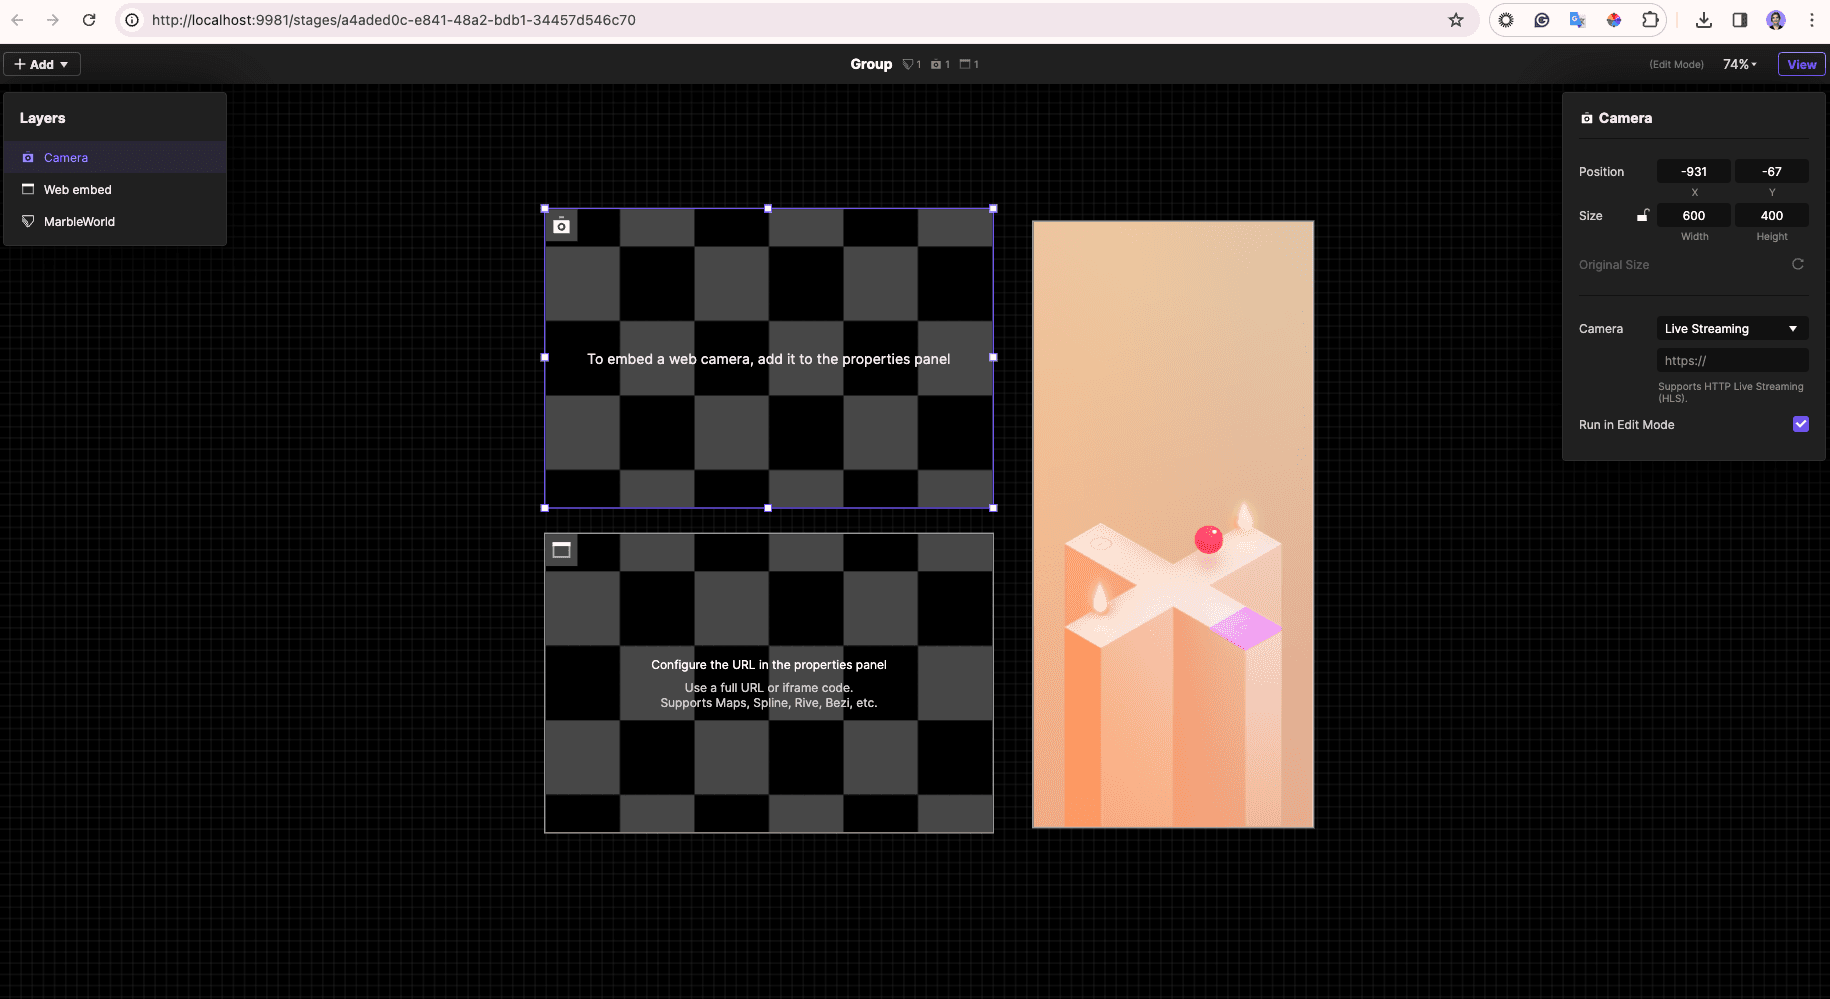
Task: Open Chrome's Downloads icon in the toolbar
Action: tap(1702, 20)
